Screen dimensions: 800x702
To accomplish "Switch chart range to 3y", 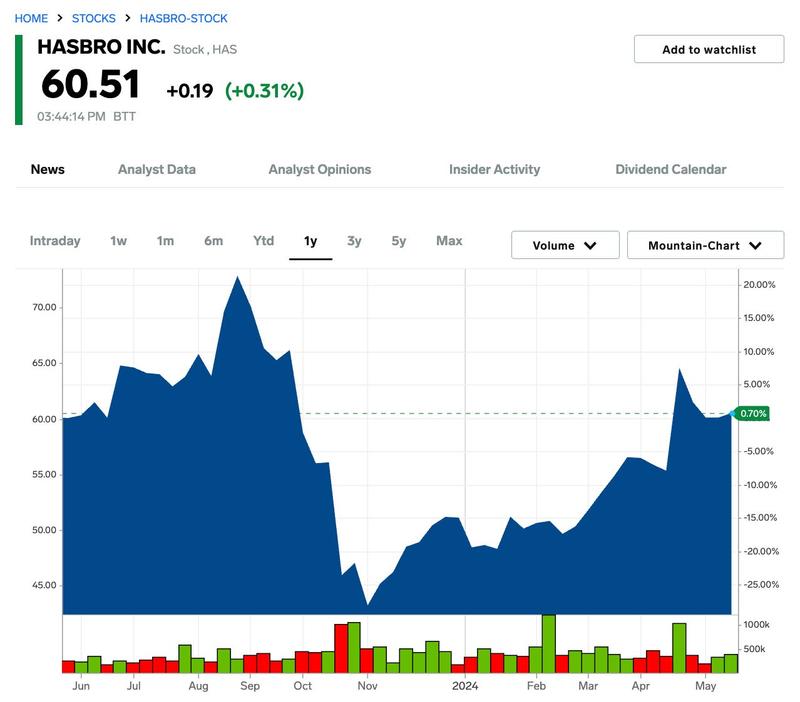I will click(x=354, y=241).
